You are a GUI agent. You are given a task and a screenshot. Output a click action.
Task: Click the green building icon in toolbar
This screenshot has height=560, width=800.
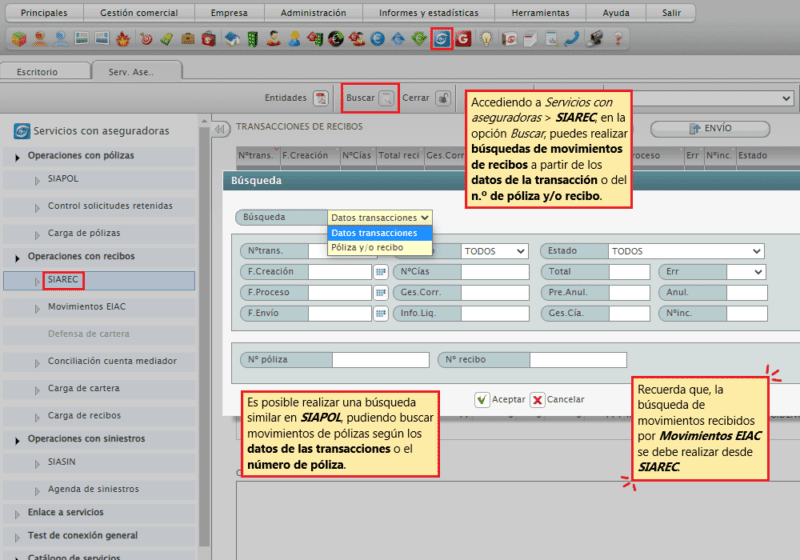click(253, 39)
